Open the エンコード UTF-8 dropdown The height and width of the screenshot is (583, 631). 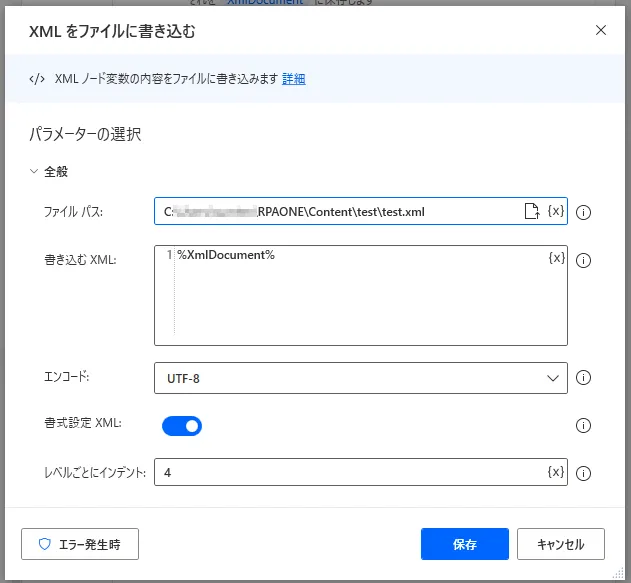point(361,378)
